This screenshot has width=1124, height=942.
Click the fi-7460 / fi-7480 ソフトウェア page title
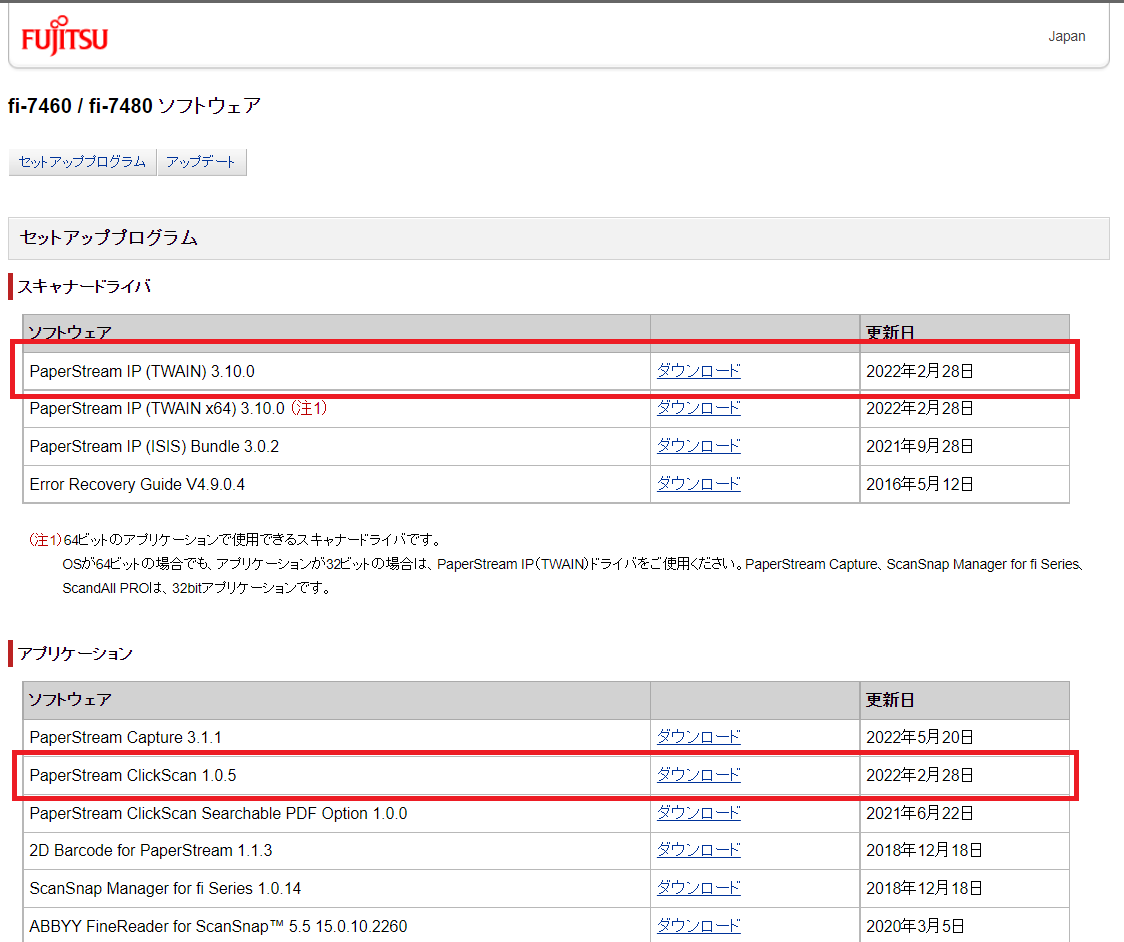coord(134,106)
